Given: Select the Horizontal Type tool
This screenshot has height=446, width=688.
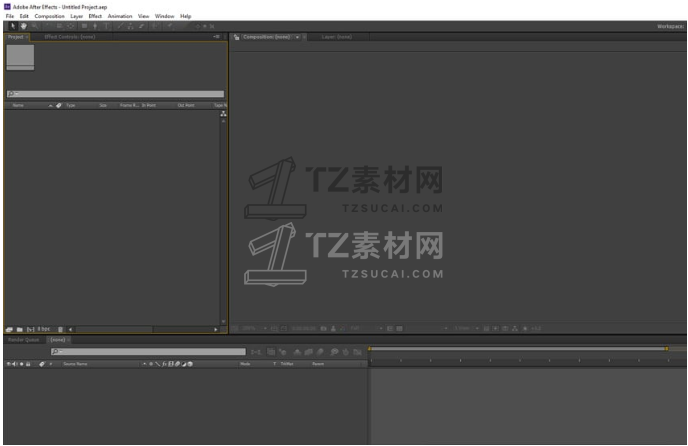Looking at the screenshot, I should point(106,26).
